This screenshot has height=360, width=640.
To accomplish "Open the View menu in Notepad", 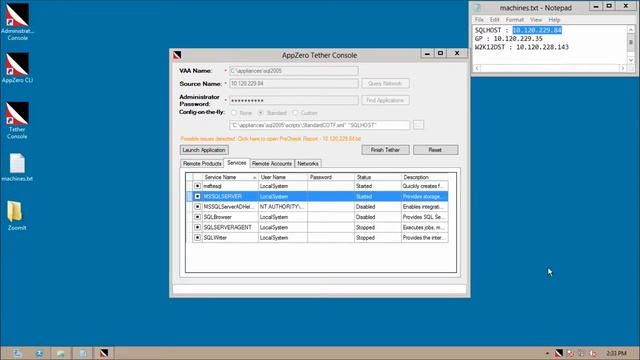I will pyautogui.click(x=536, y=20).
